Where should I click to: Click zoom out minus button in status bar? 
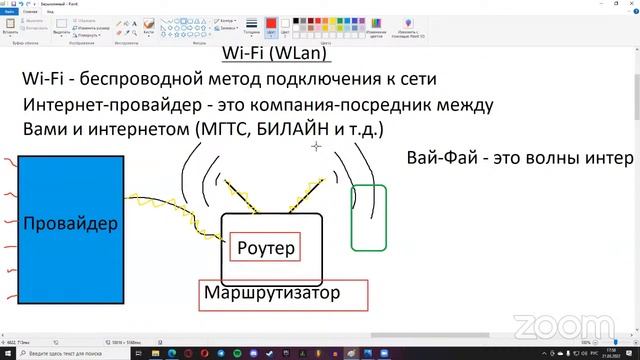click(x=596, y=342)
